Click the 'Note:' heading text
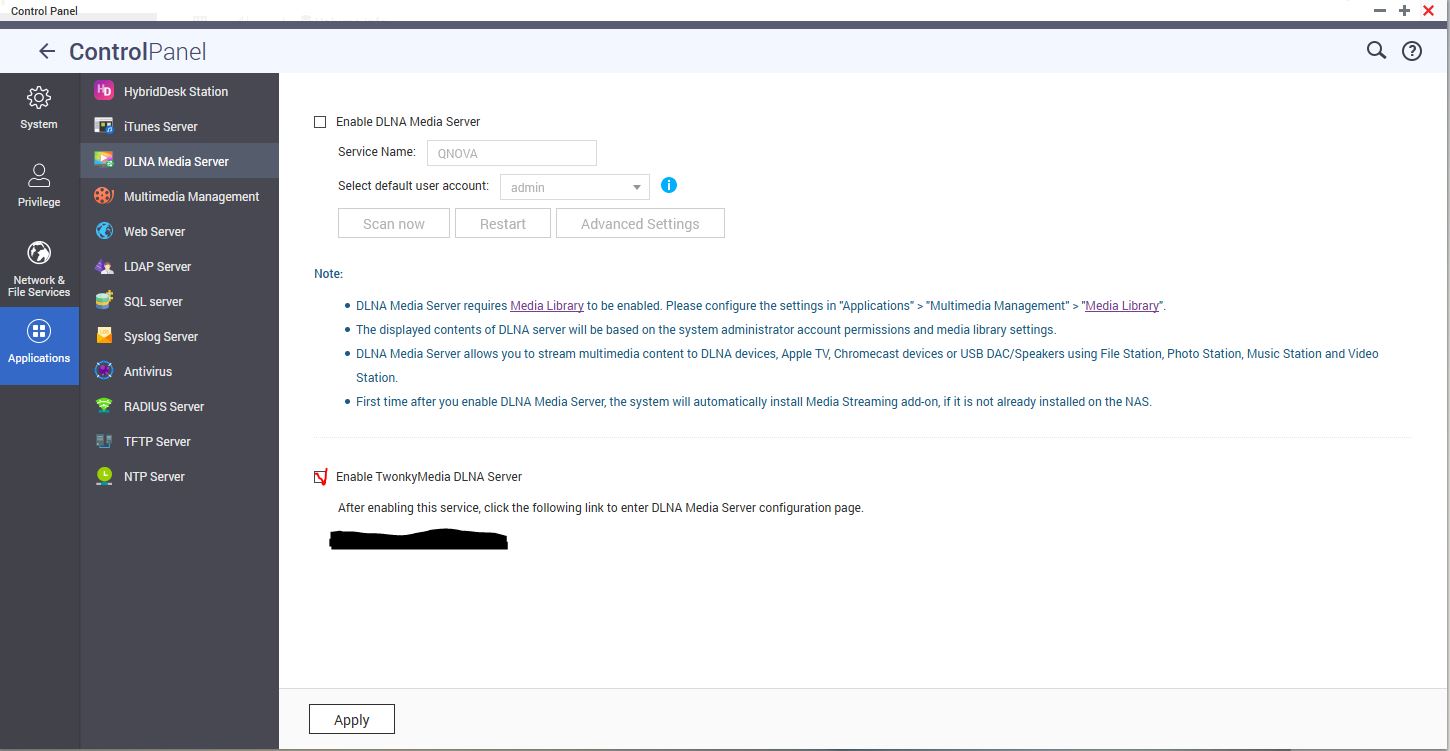Image resolution: width=1450 pixels, height=751 pixels. [328, 273]
